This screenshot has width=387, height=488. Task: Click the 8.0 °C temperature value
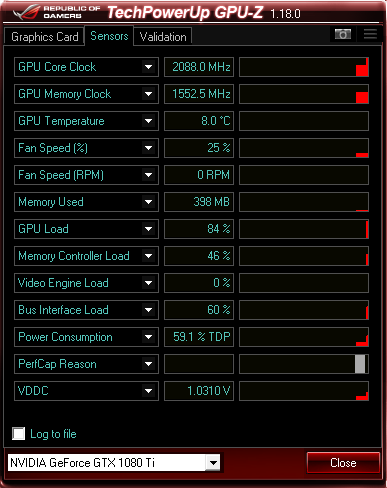[x=199, y=121]
